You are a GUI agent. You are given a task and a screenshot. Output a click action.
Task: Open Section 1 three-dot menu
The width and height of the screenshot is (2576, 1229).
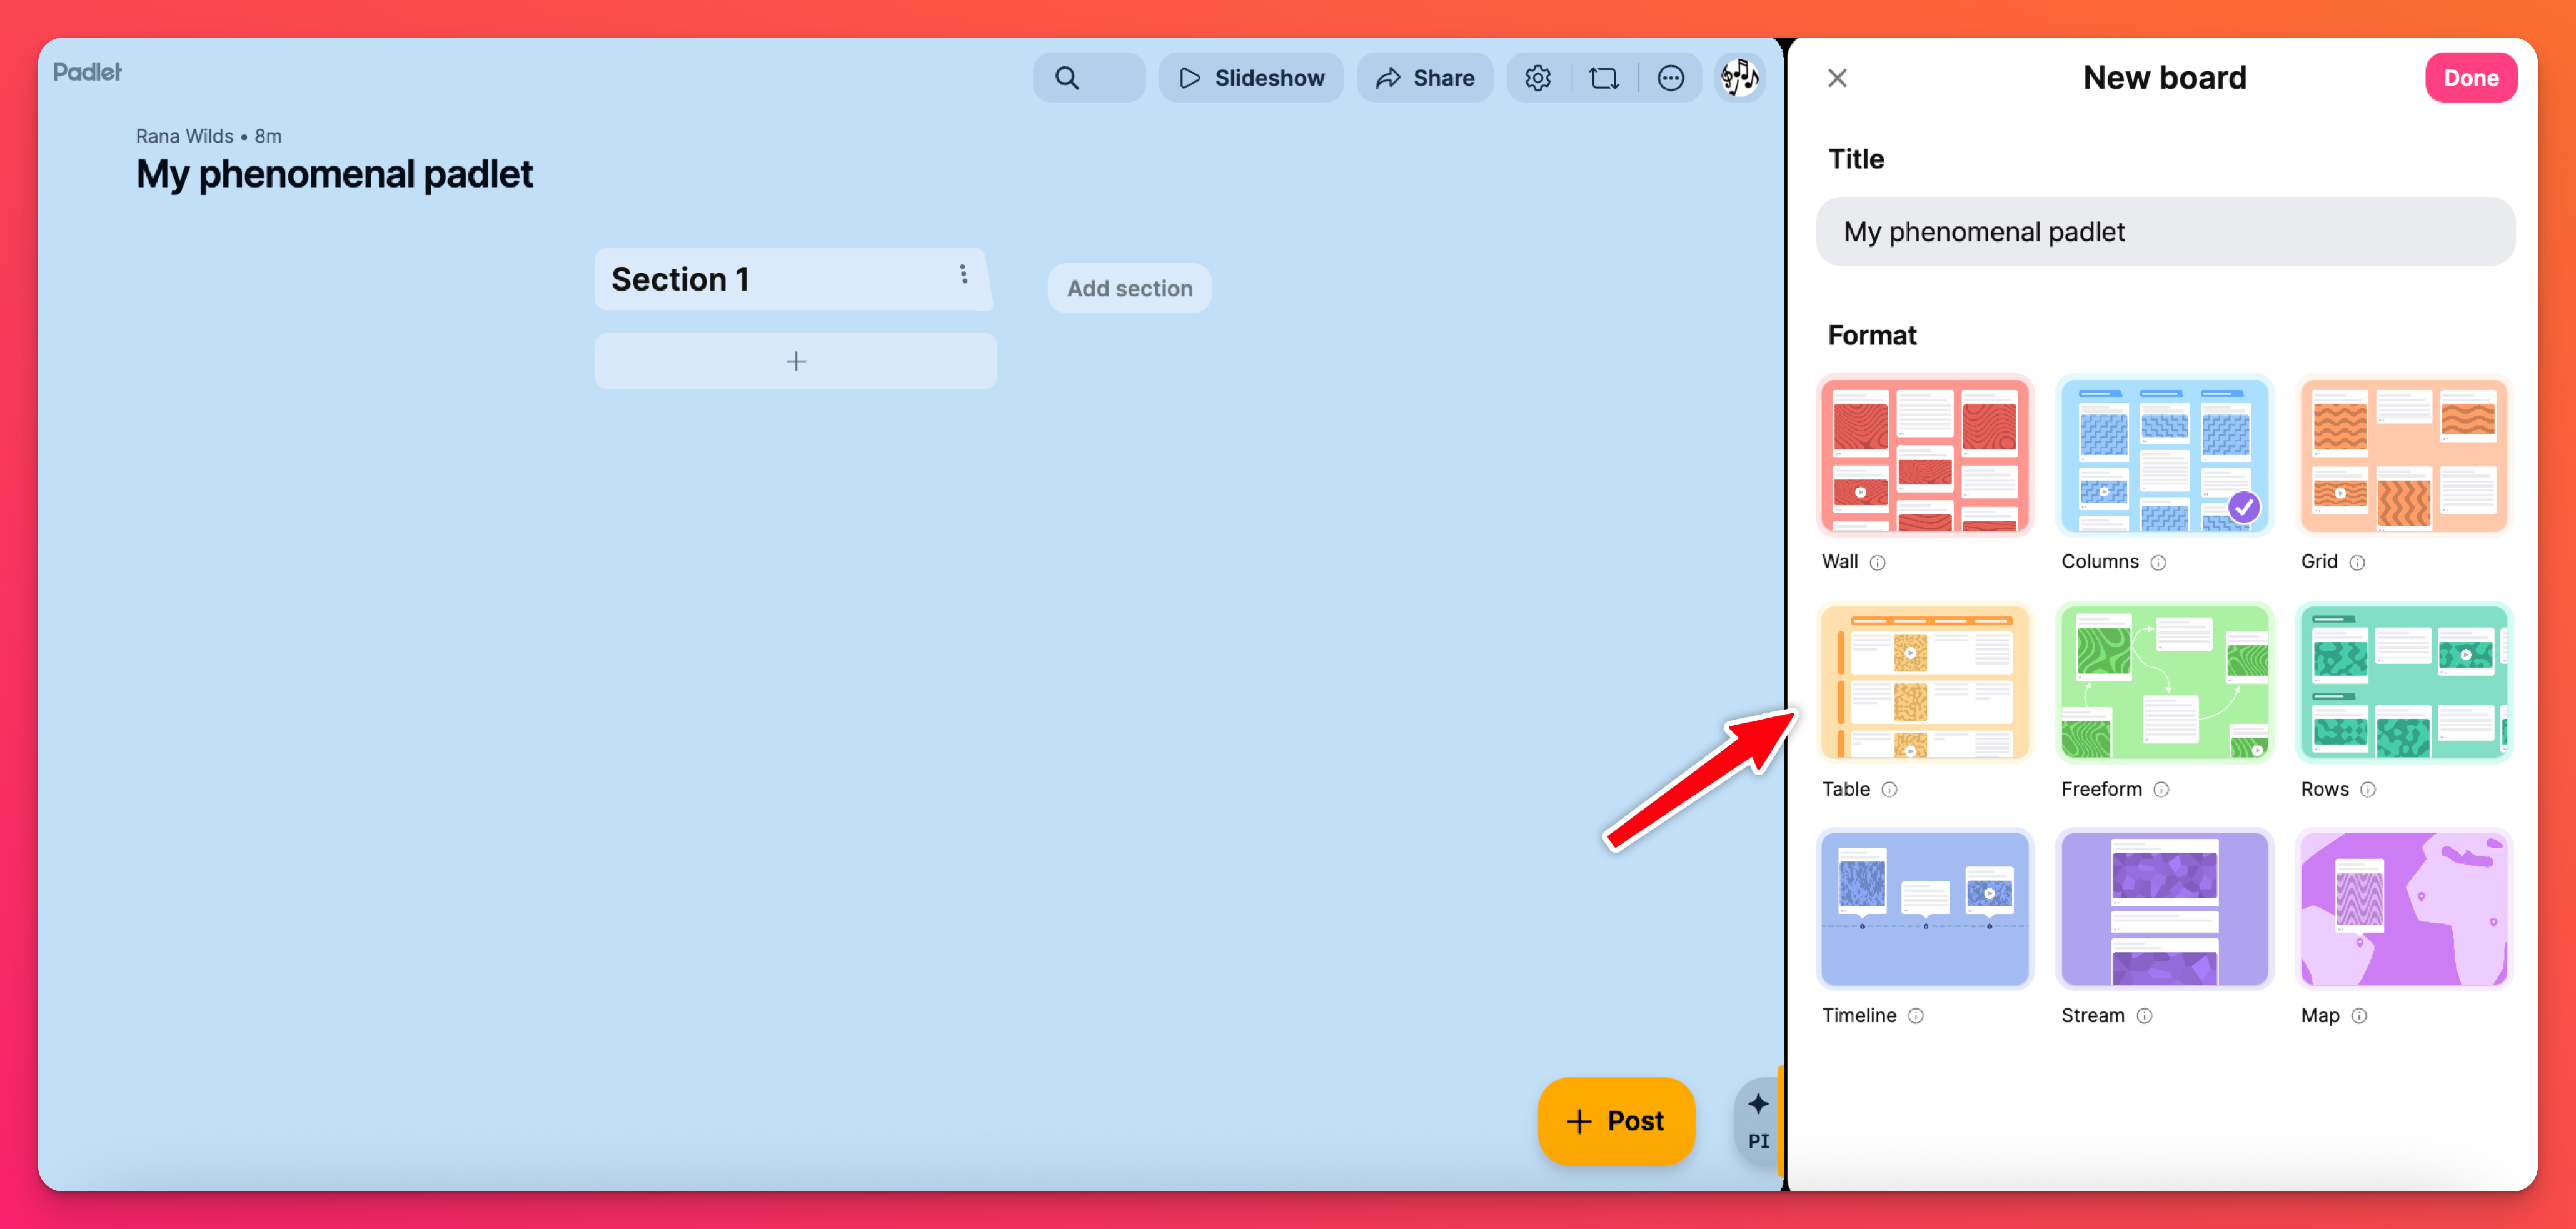point(963,274)
